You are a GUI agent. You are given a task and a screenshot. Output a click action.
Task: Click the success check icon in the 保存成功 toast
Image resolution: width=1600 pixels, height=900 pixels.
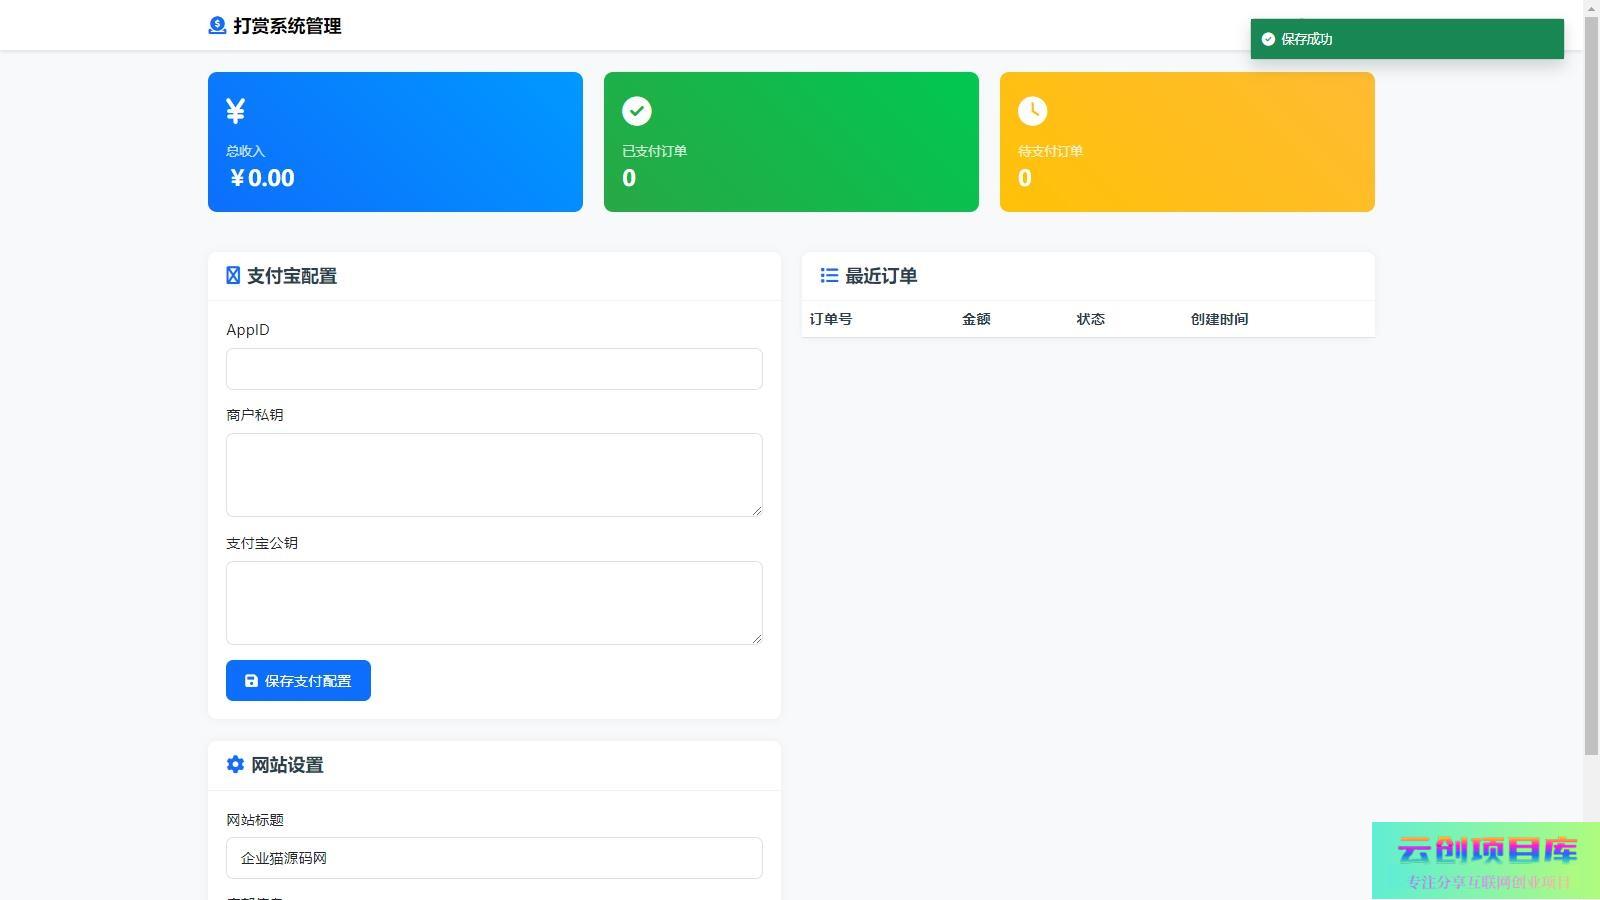1268,39
